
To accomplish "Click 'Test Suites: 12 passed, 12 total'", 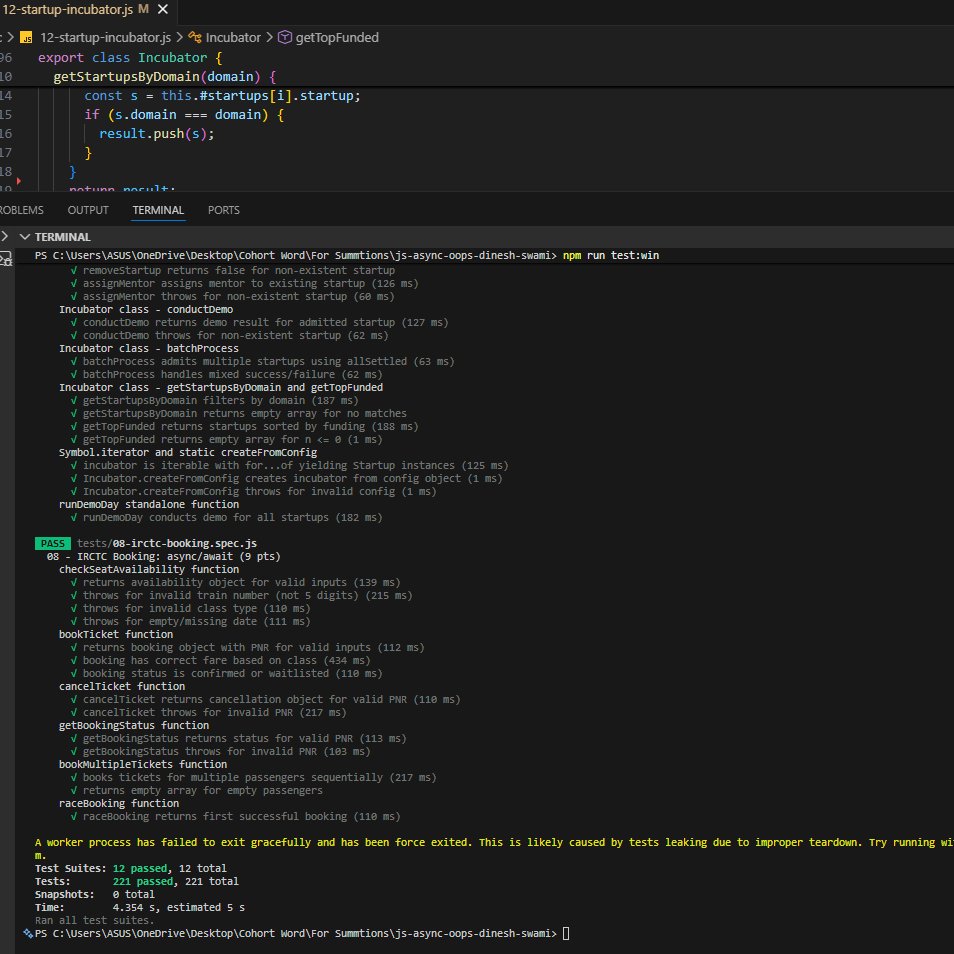I will pyautogui.click(x=131, y=868).
